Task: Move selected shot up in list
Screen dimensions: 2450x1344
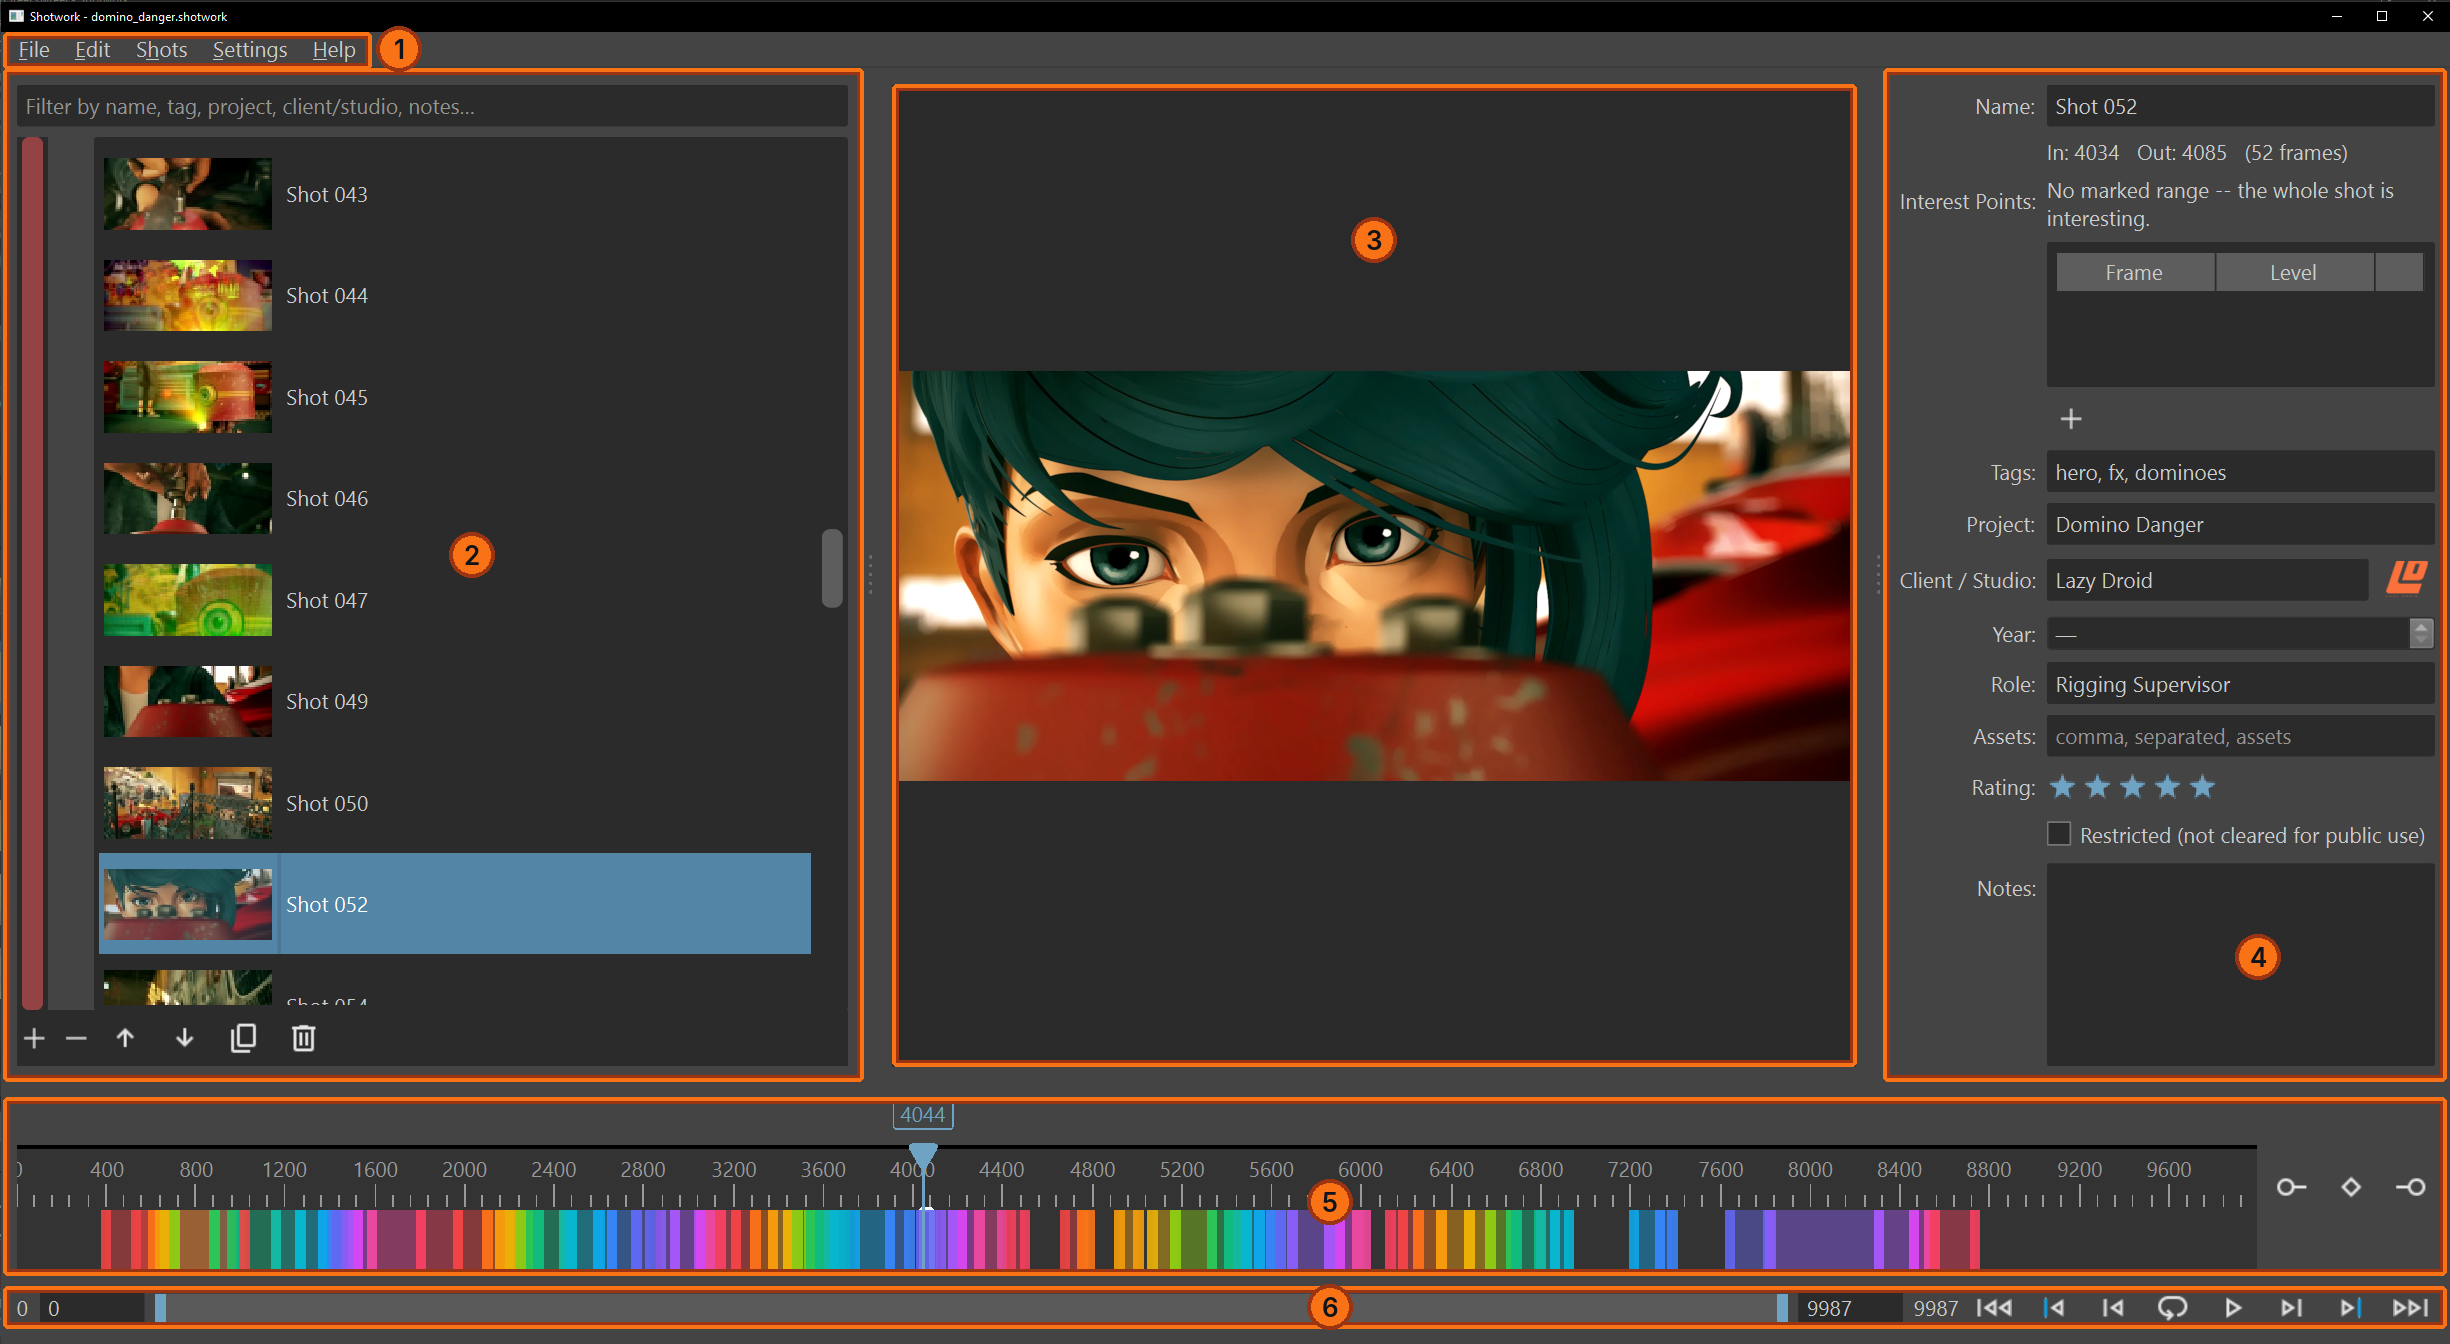Action: point(125,1038)
